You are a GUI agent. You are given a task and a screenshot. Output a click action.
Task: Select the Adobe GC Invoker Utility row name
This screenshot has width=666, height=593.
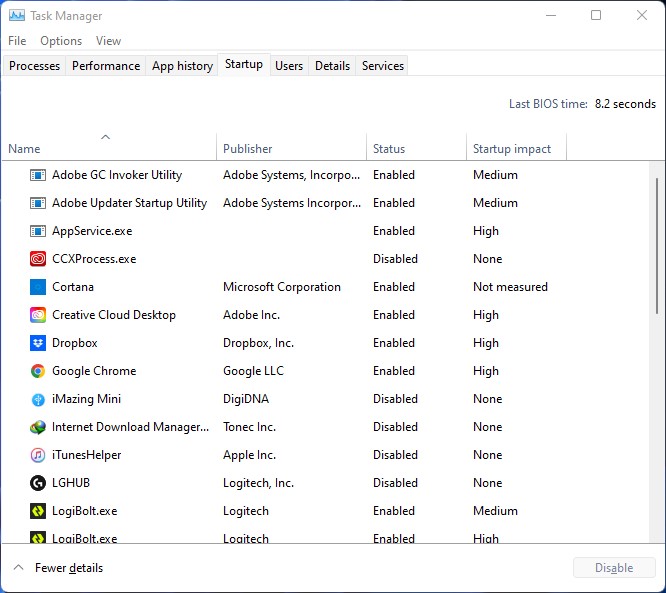coord(117,175)
